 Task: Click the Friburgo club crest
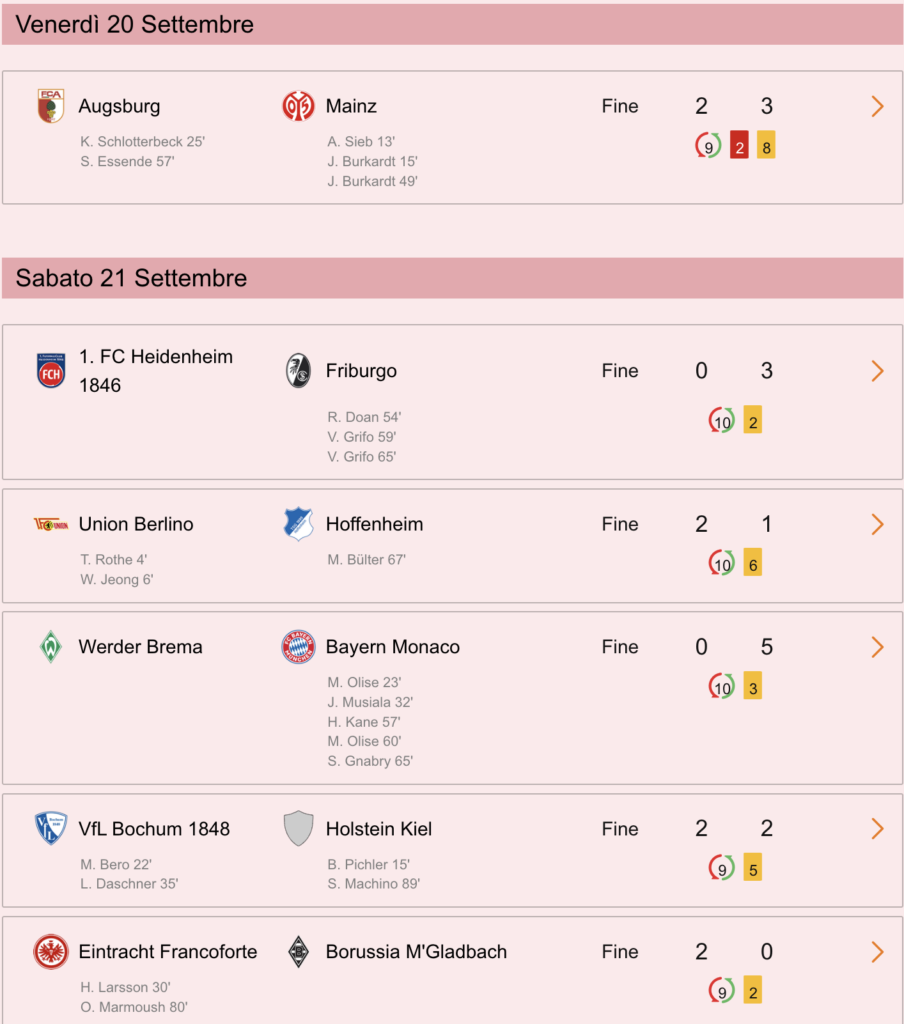click(298, 370)
